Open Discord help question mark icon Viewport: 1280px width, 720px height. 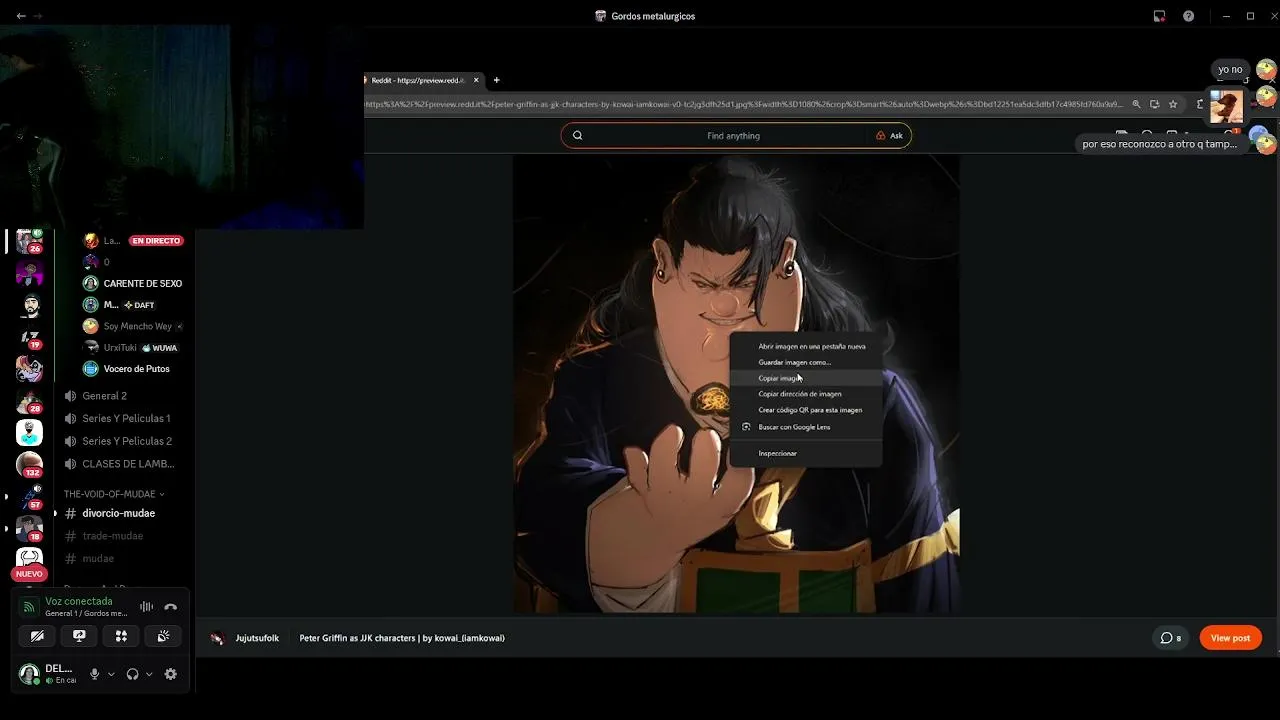coord(1188,16)
